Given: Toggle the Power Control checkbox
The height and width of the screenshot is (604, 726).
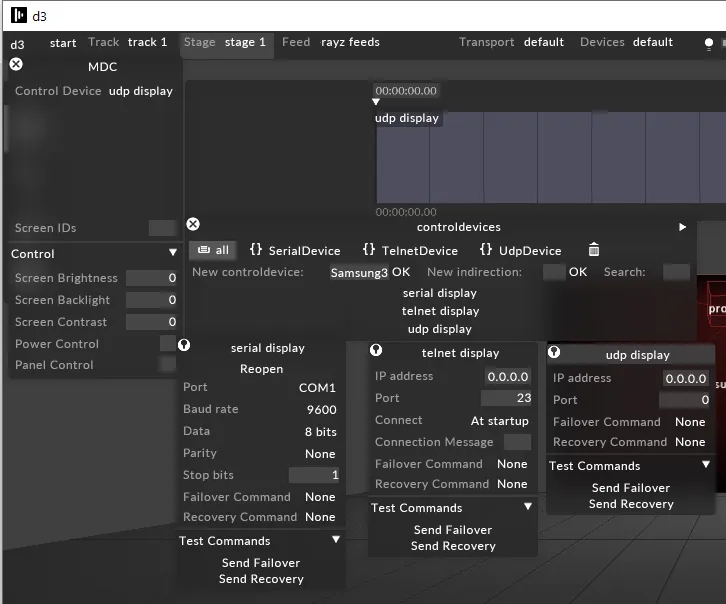Looking at the screenshot, I should pyautogui.click(x=167, y=344).
